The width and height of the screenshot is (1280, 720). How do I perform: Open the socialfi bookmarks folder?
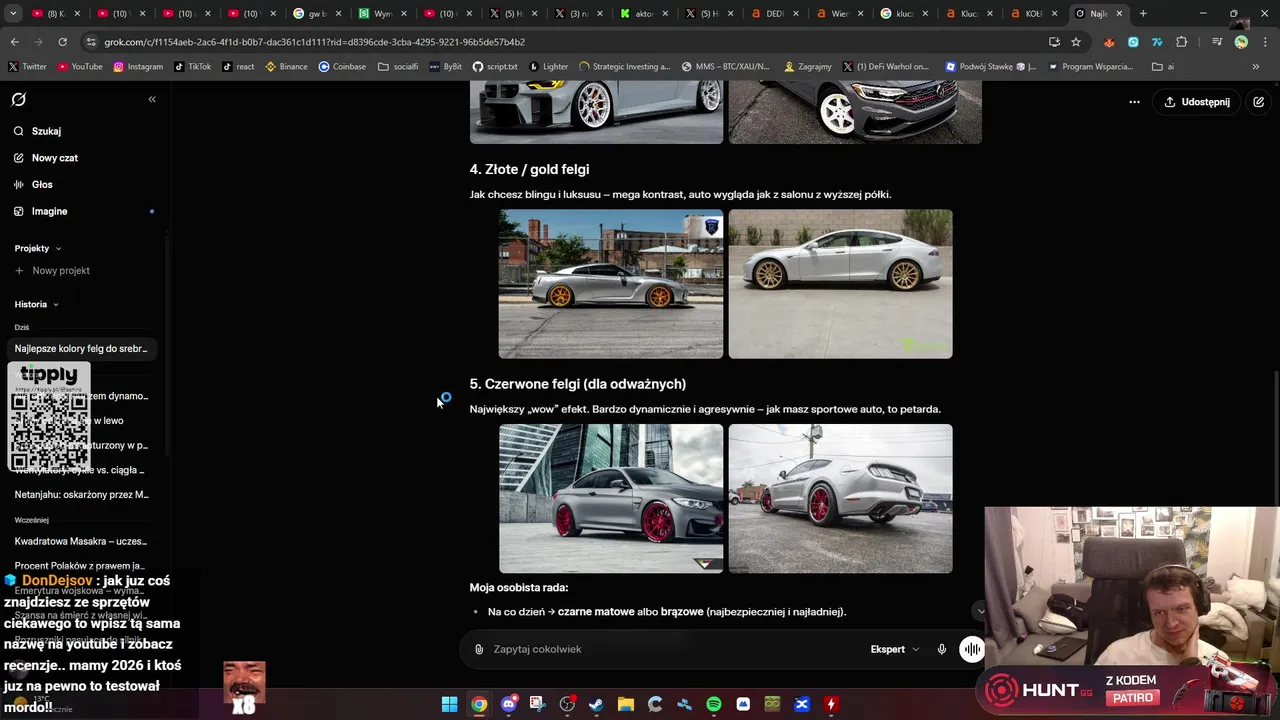click(x=398, y=67)
